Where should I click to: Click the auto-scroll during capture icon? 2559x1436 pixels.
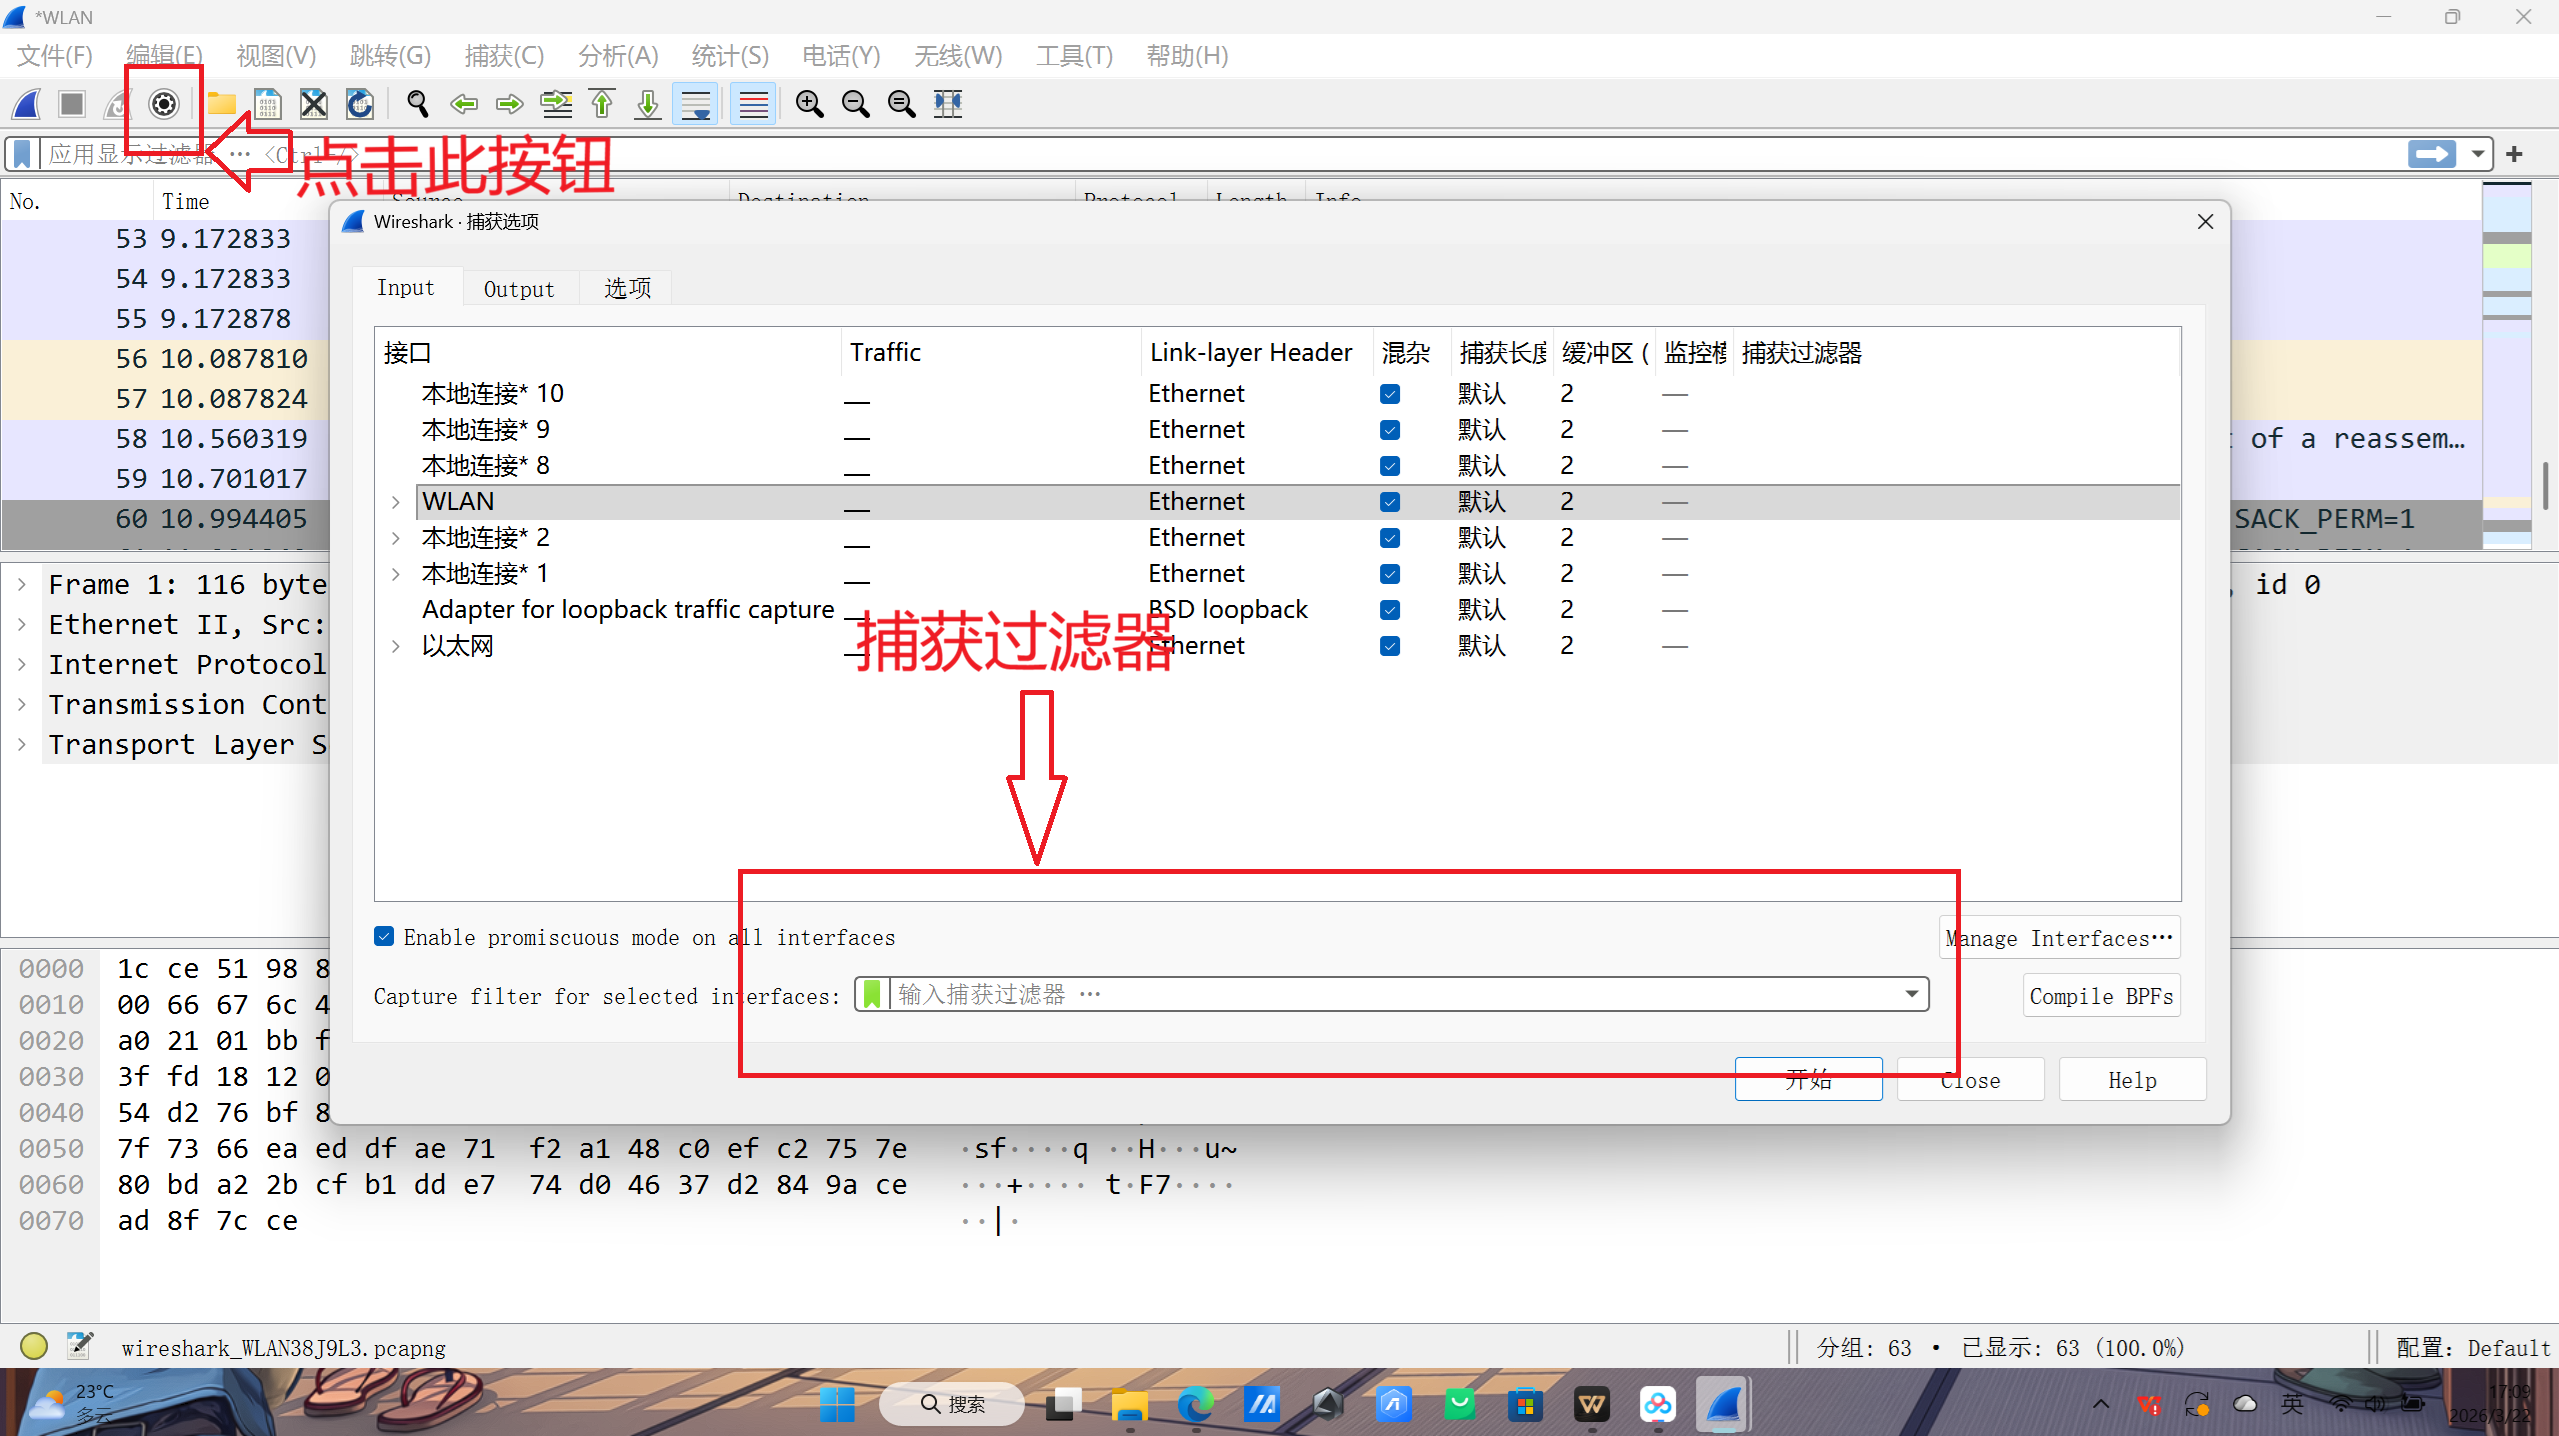[x=696, y=104]
